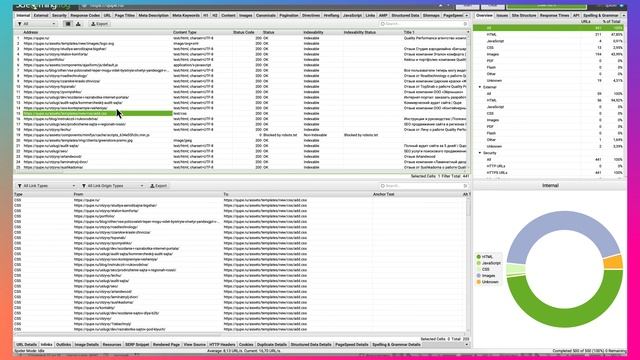Select the HTML row under Internal in the Overview tree
The image size is (640, 360).
click(x=548, y=35)
